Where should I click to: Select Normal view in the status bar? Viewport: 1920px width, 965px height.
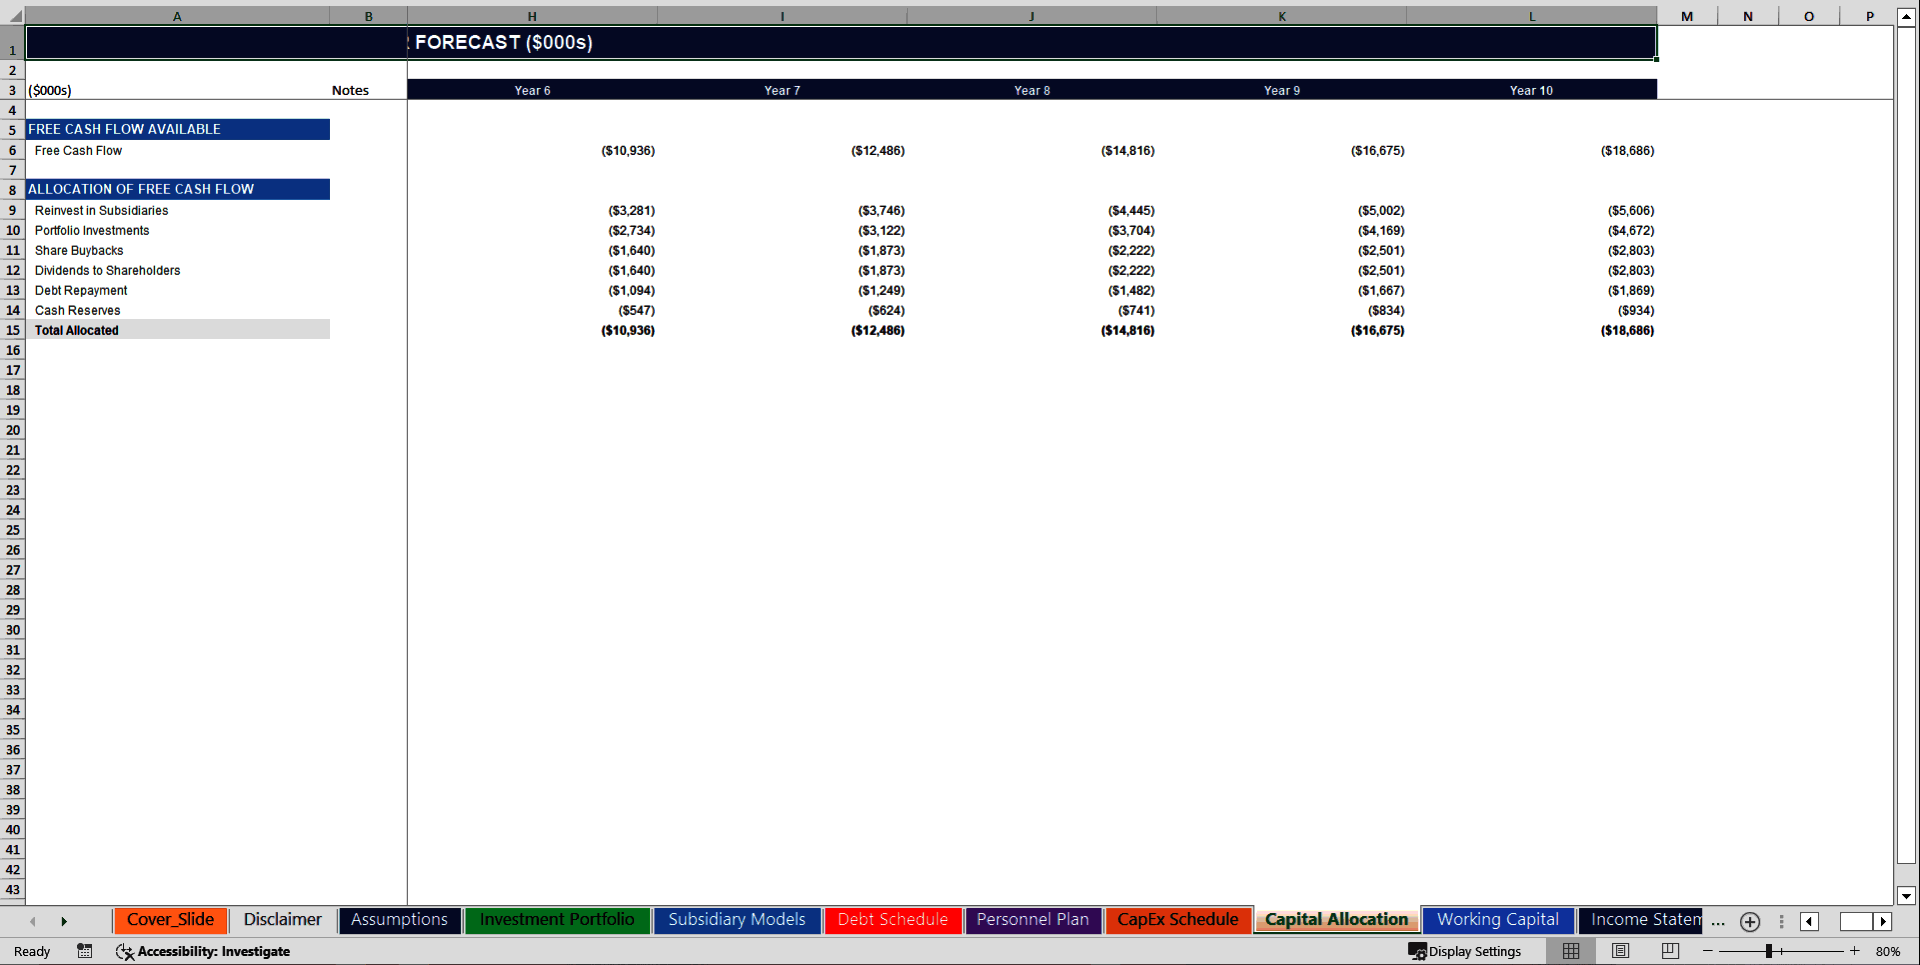pos(1570,951)
